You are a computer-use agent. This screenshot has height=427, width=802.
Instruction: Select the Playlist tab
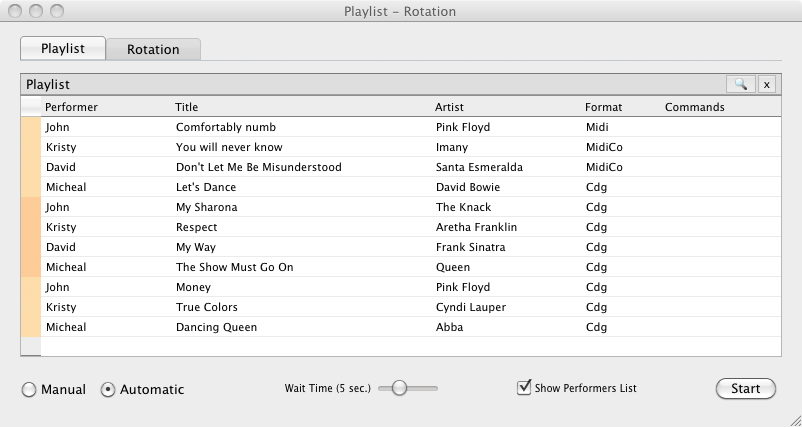pyautogui.click(x=63, y=49)
